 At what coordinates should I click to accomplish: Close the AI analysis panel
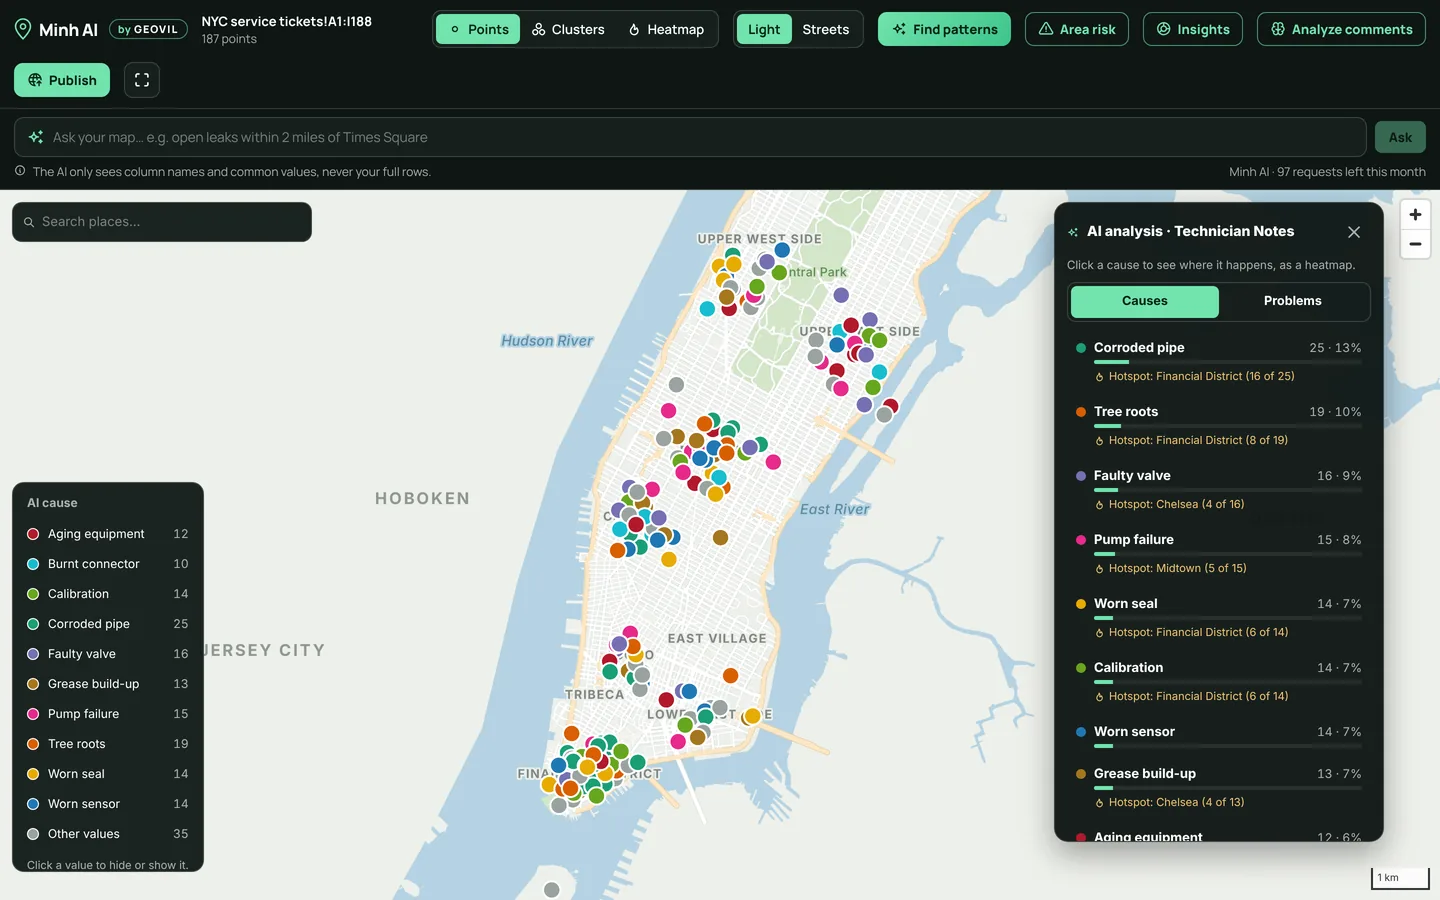click(1354, 232)
